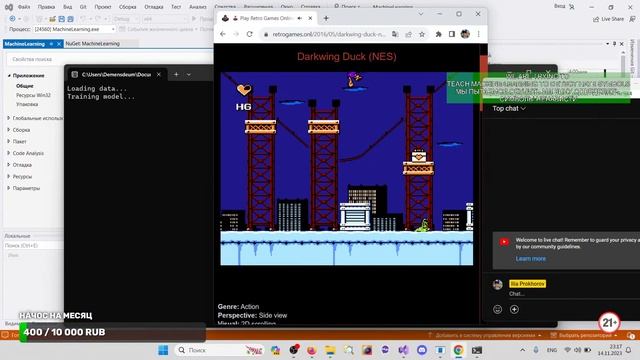Close the C:\Users terminal tab
Screen dimensions: 640x360
[x=159, y=75]
